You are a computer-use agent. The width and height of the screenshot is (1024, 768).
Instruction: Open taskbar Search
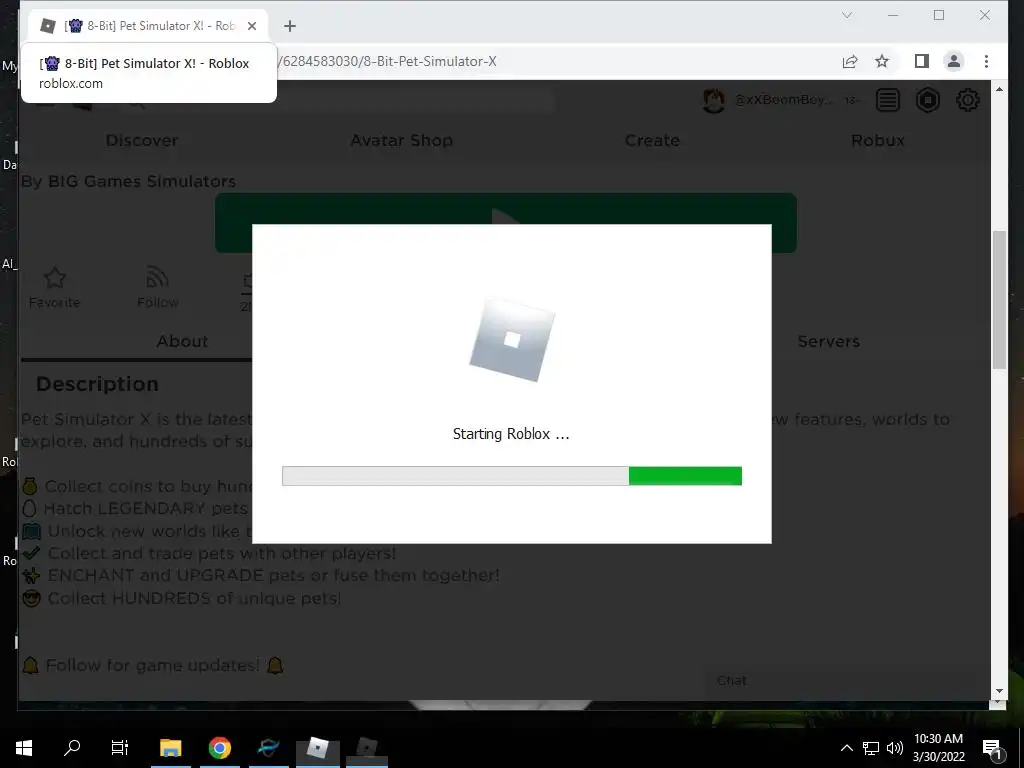tap(72, 748)
